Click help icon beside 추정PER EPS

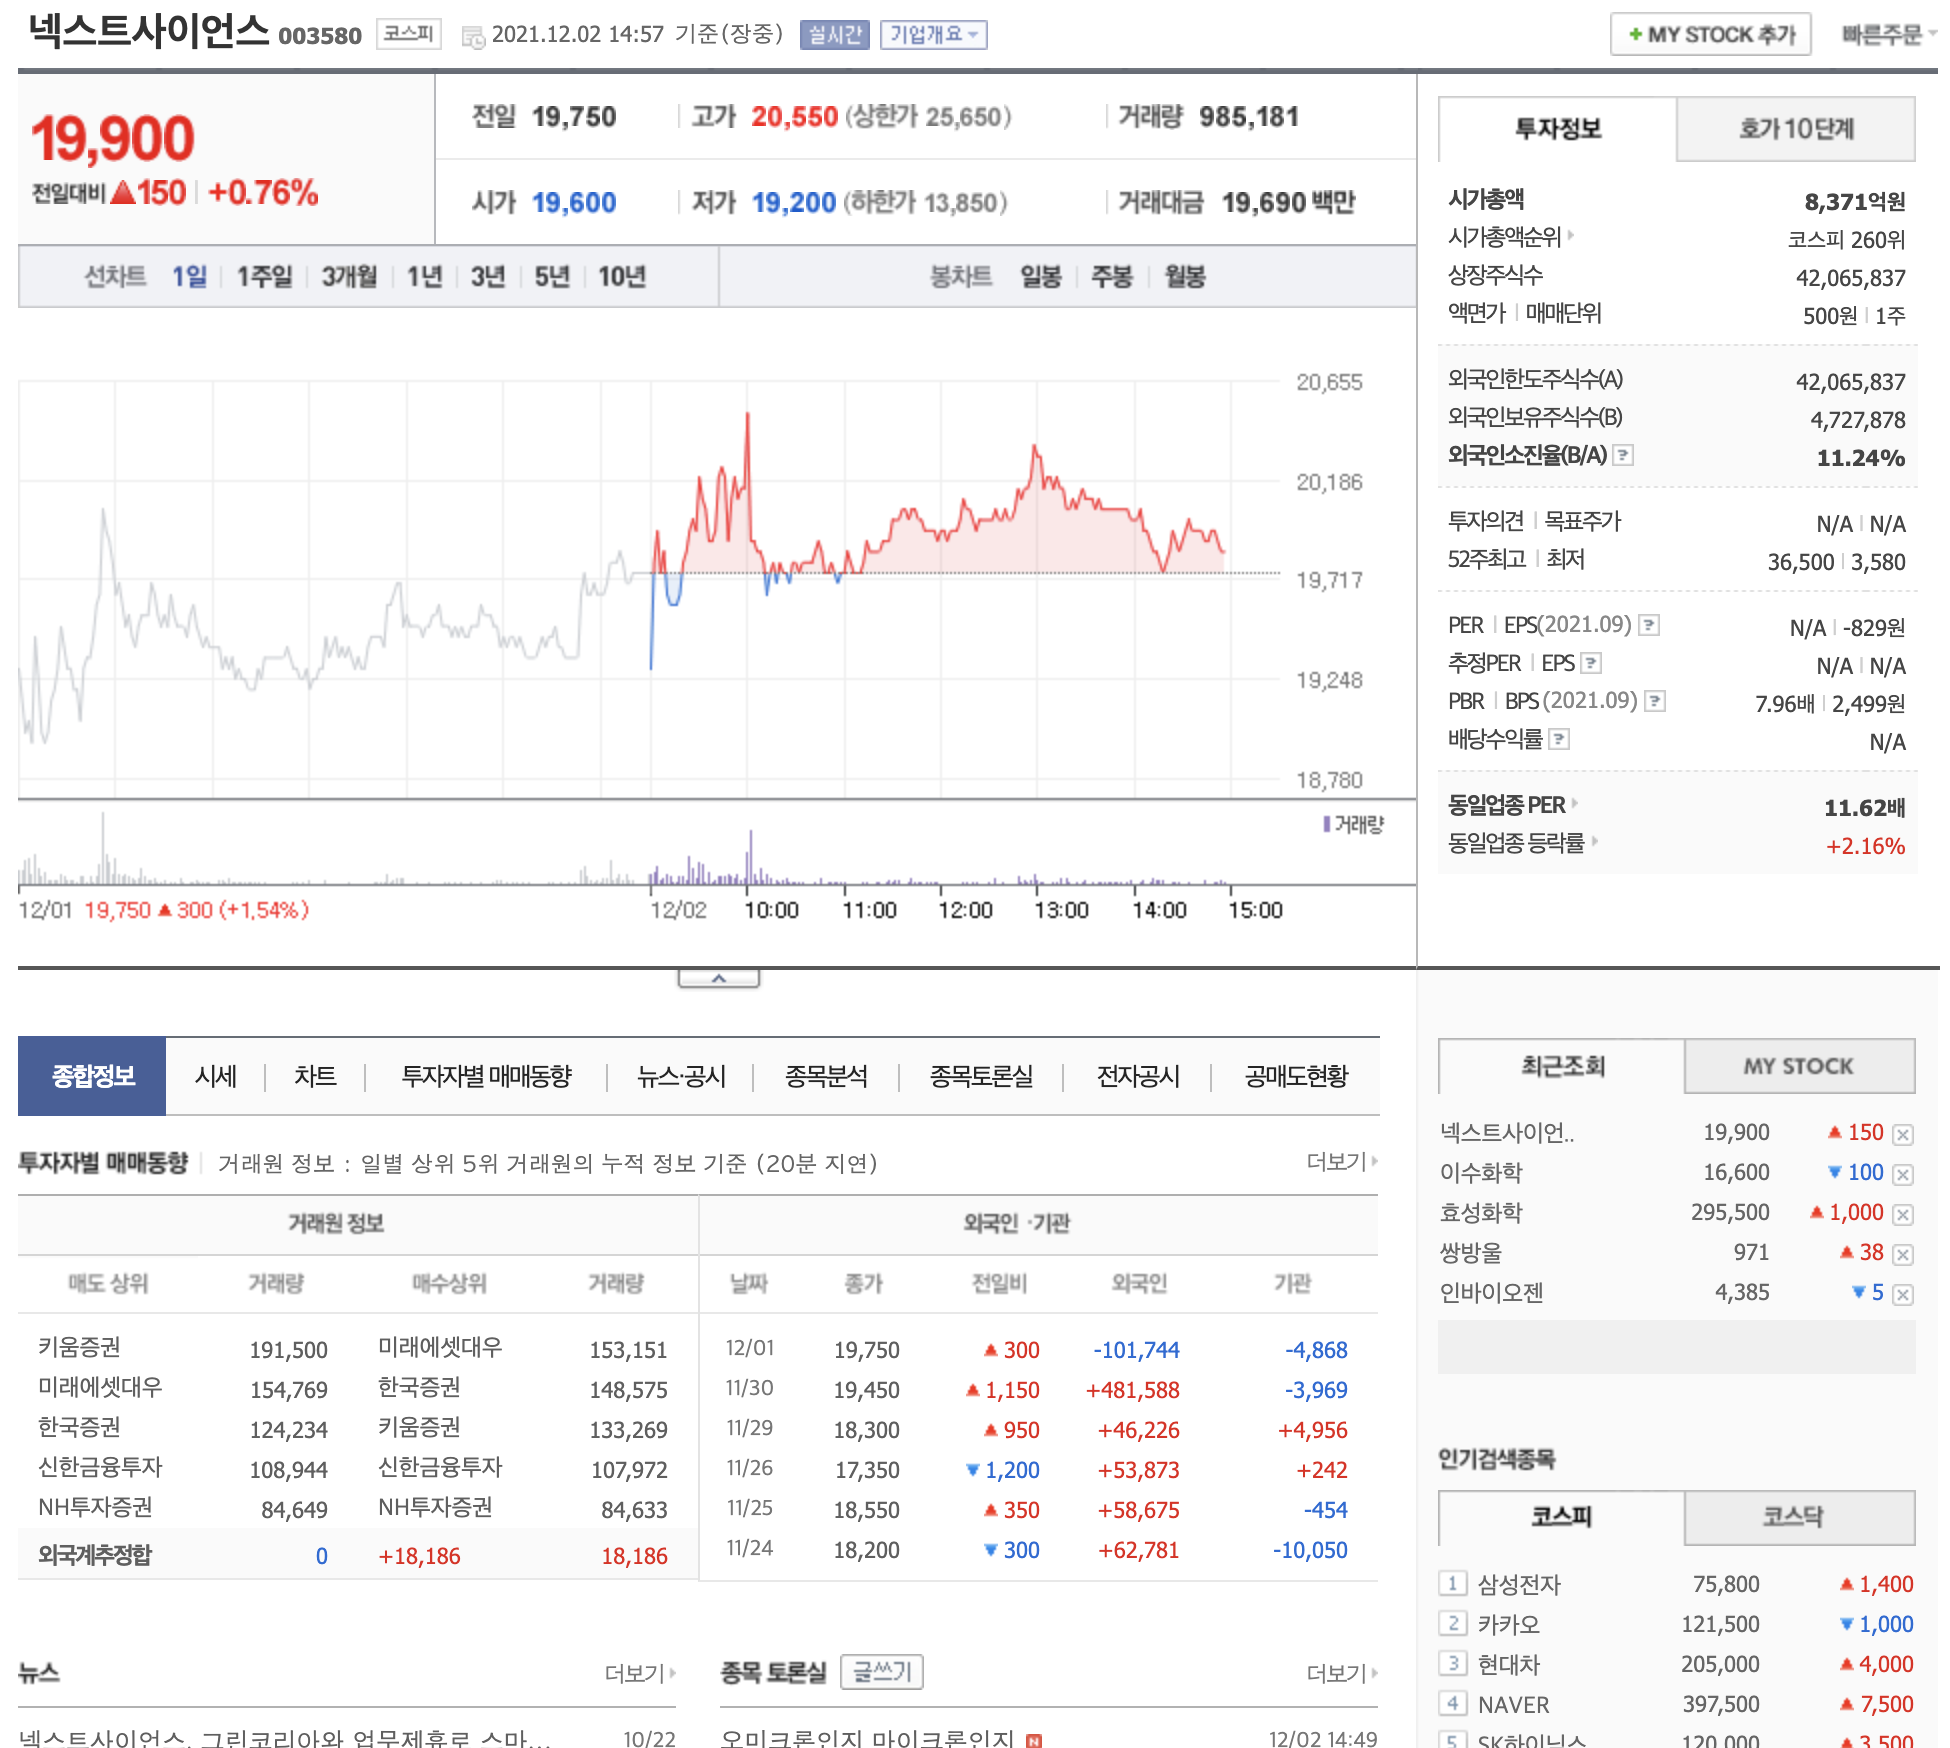pos(1592,663)
